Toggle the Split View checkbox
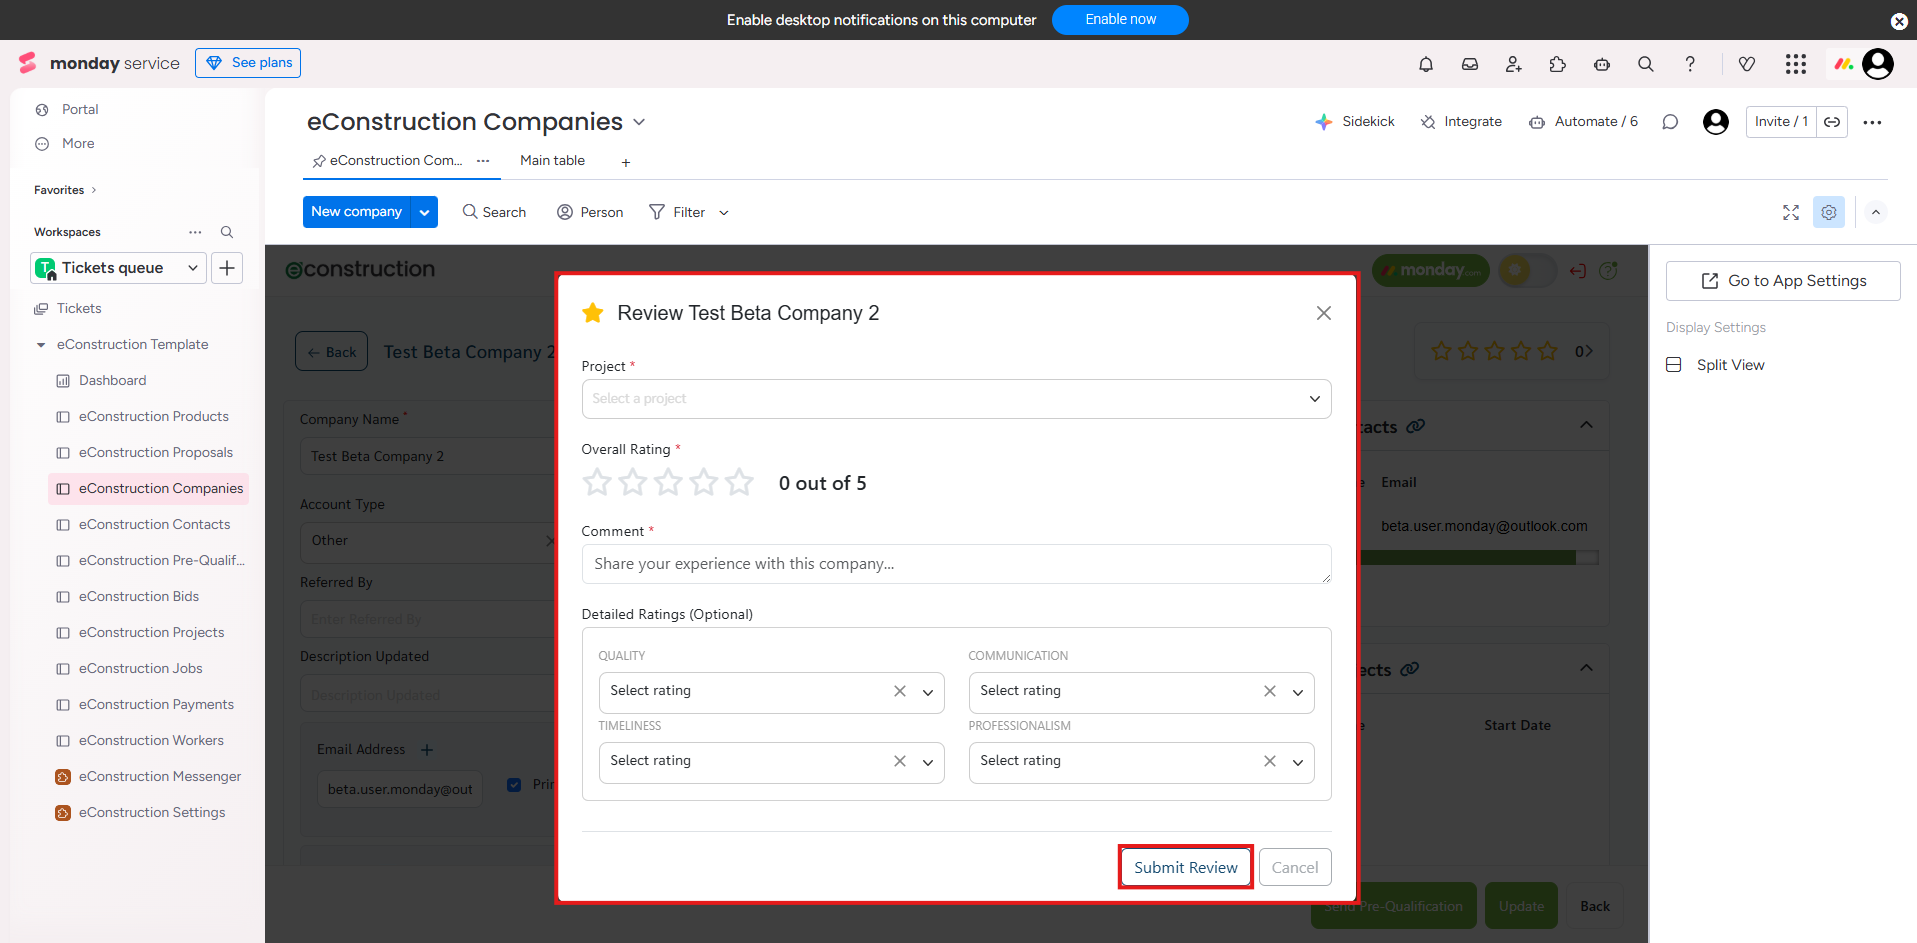 pos(1674,365)
